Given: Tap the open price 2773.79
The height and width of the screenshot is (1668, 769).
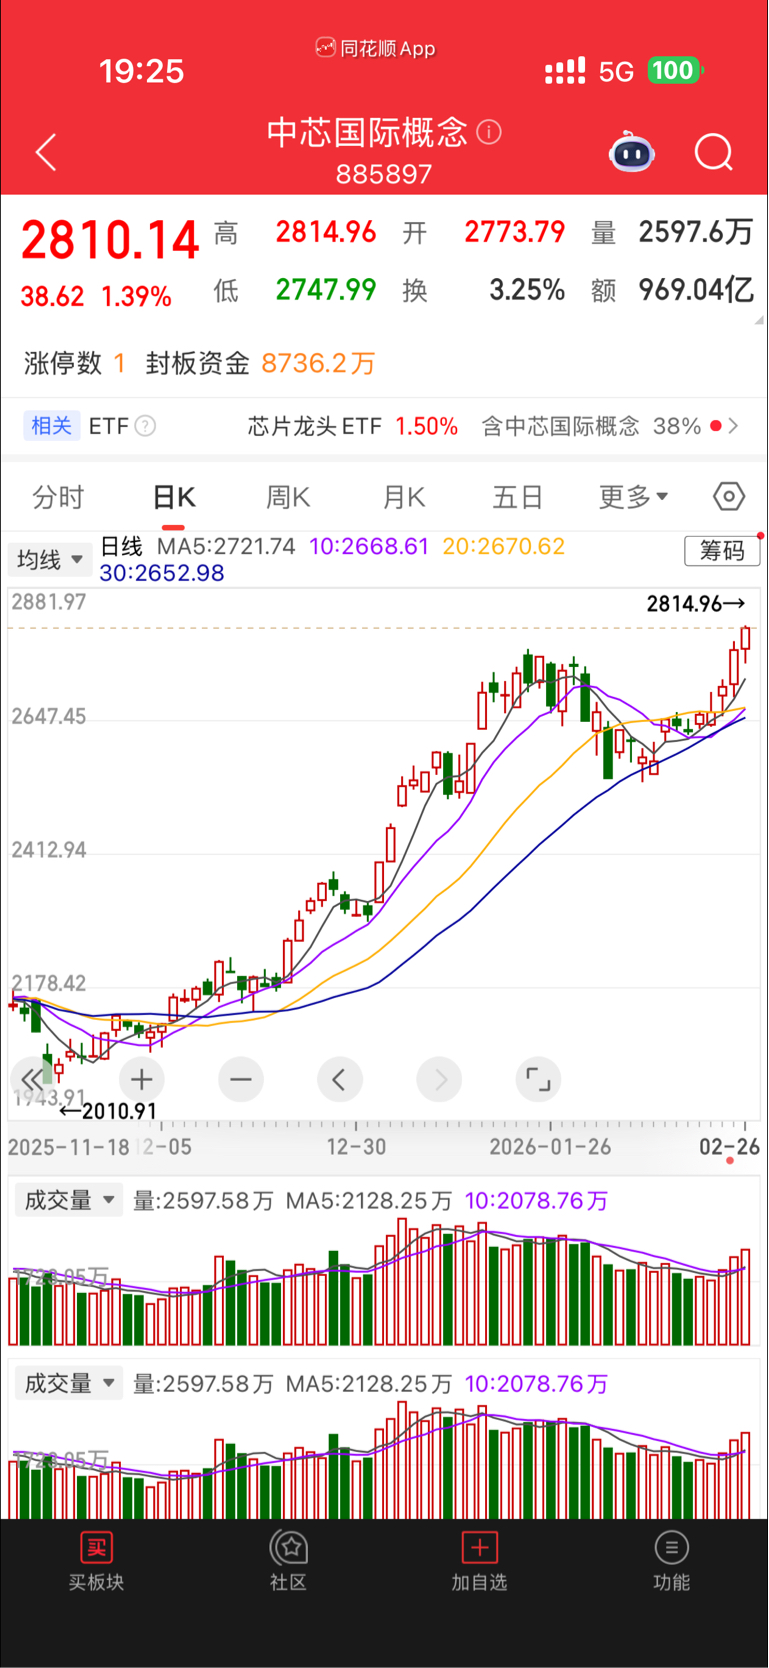Looking at the screenshot, I should point(515,232).
